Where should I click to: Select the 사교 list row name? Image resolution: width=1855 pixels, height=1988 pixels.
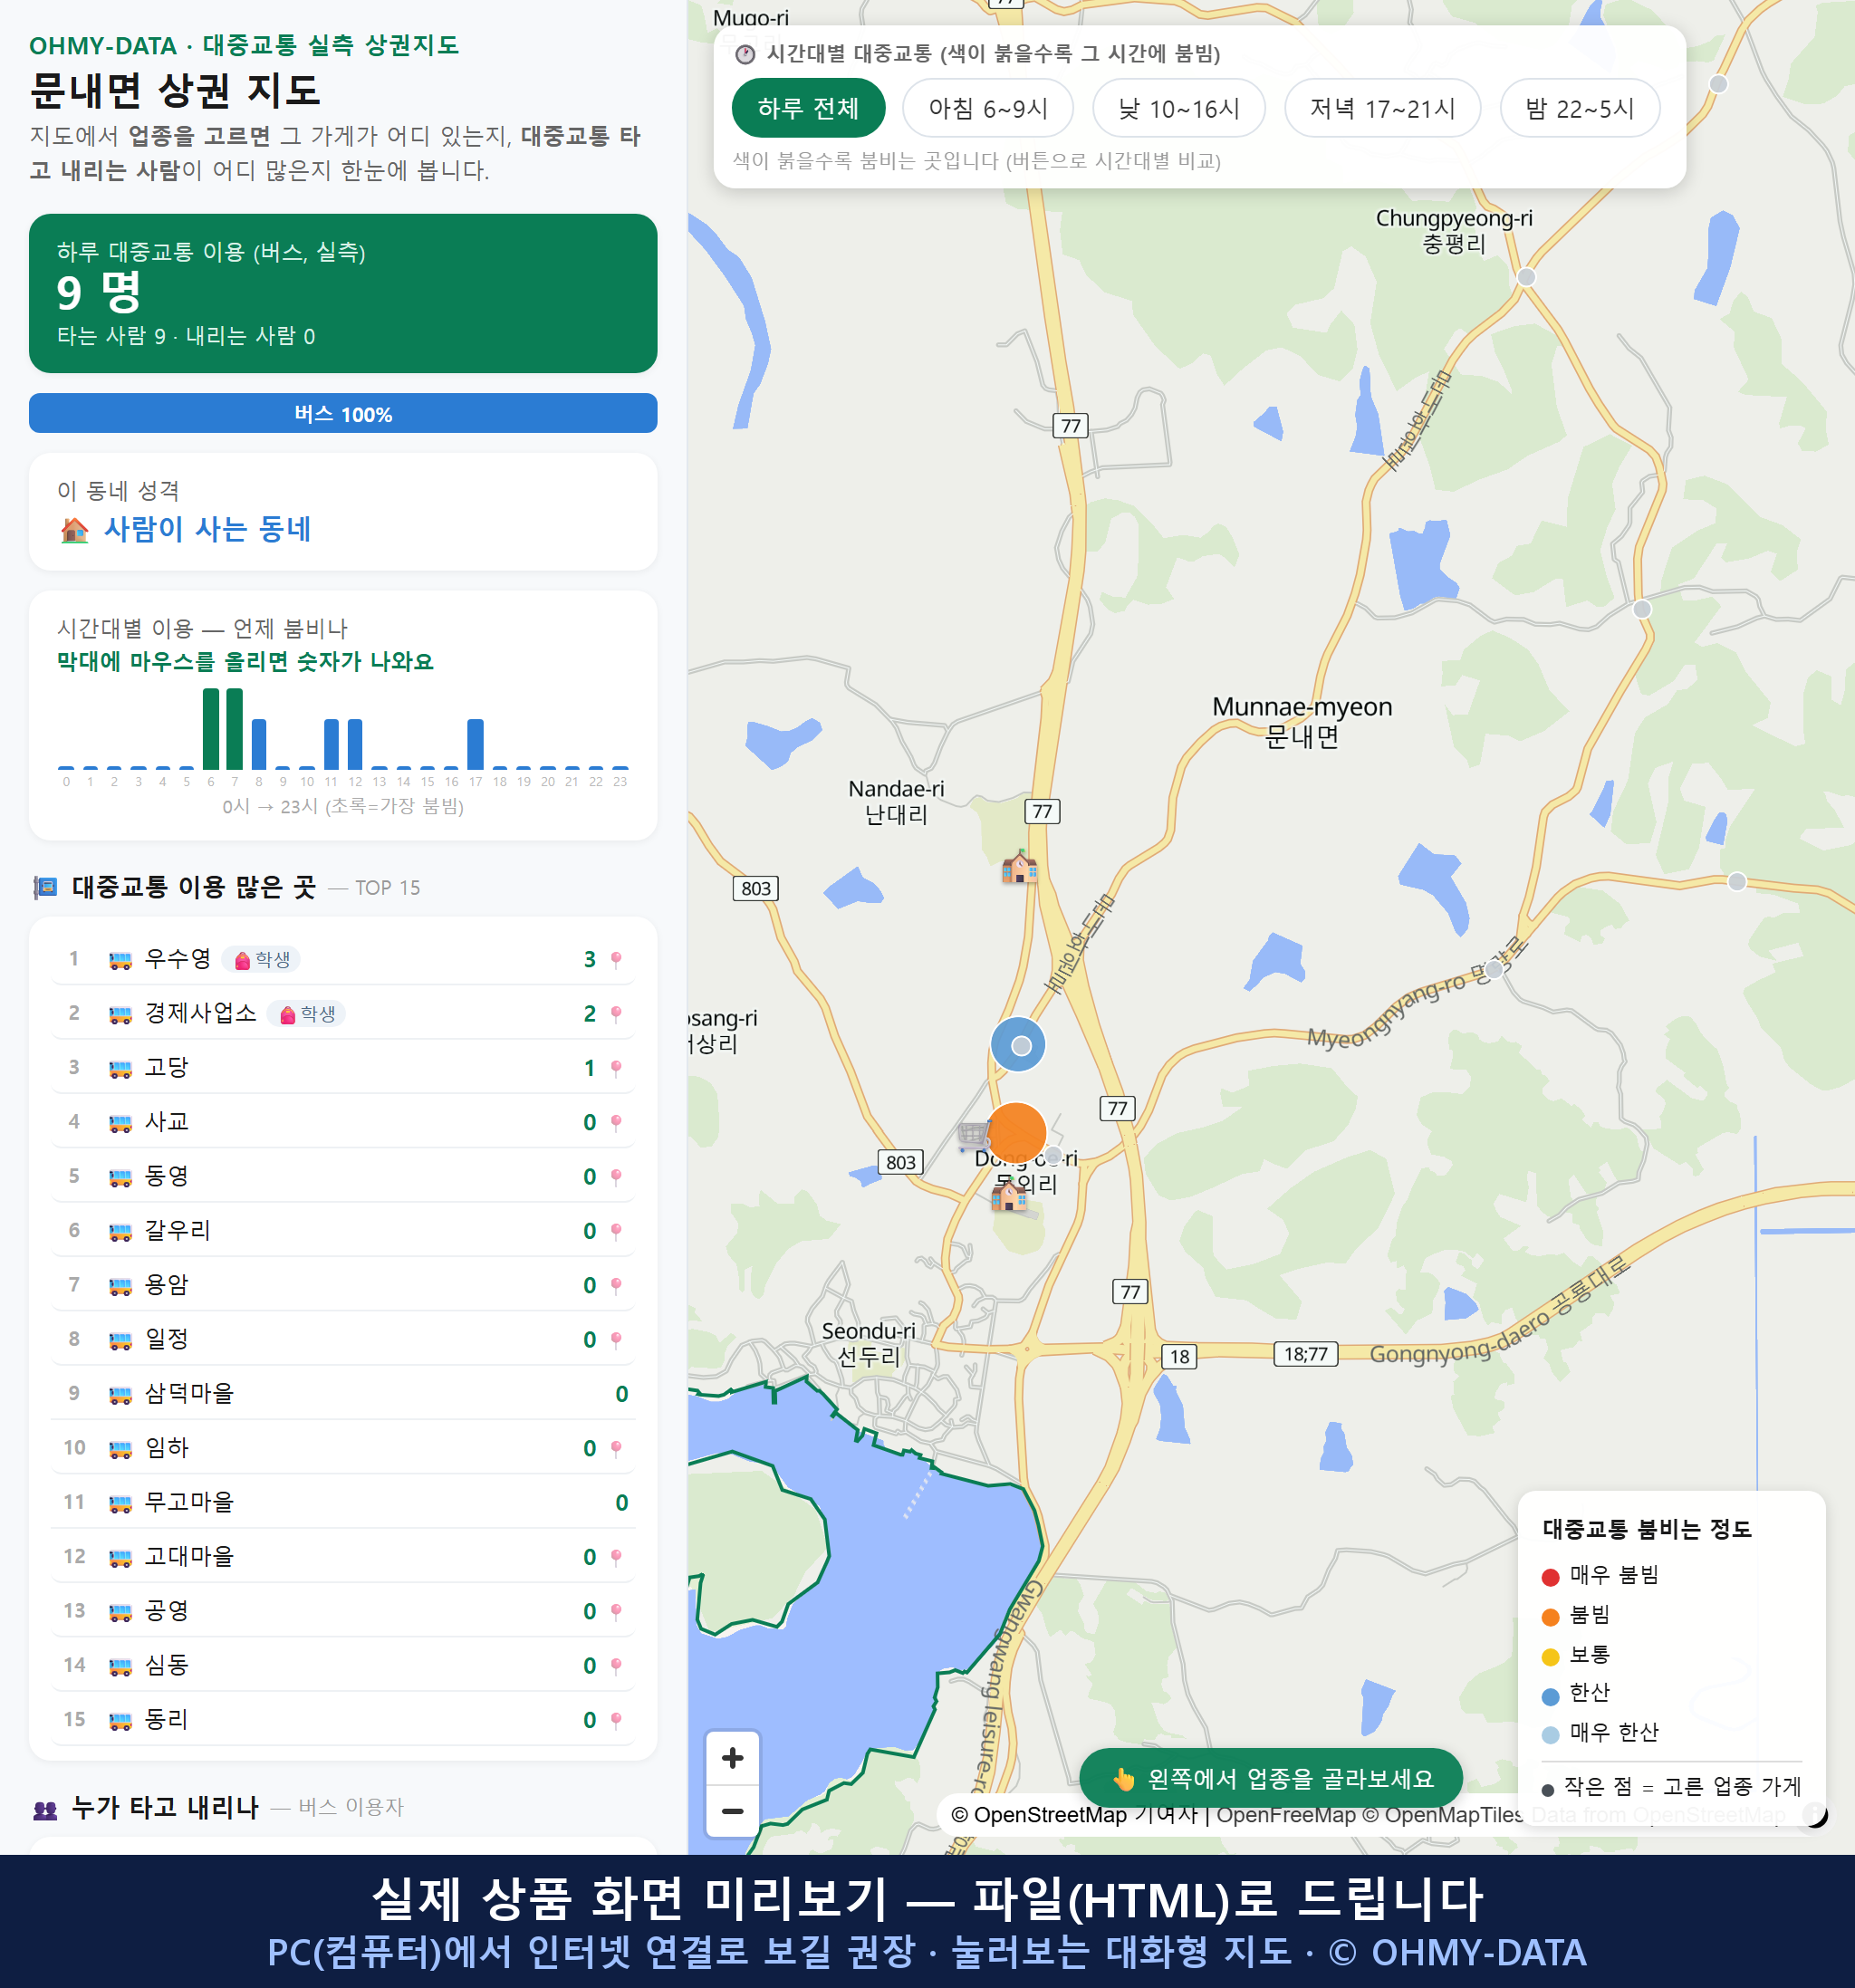click(166, 1121)
